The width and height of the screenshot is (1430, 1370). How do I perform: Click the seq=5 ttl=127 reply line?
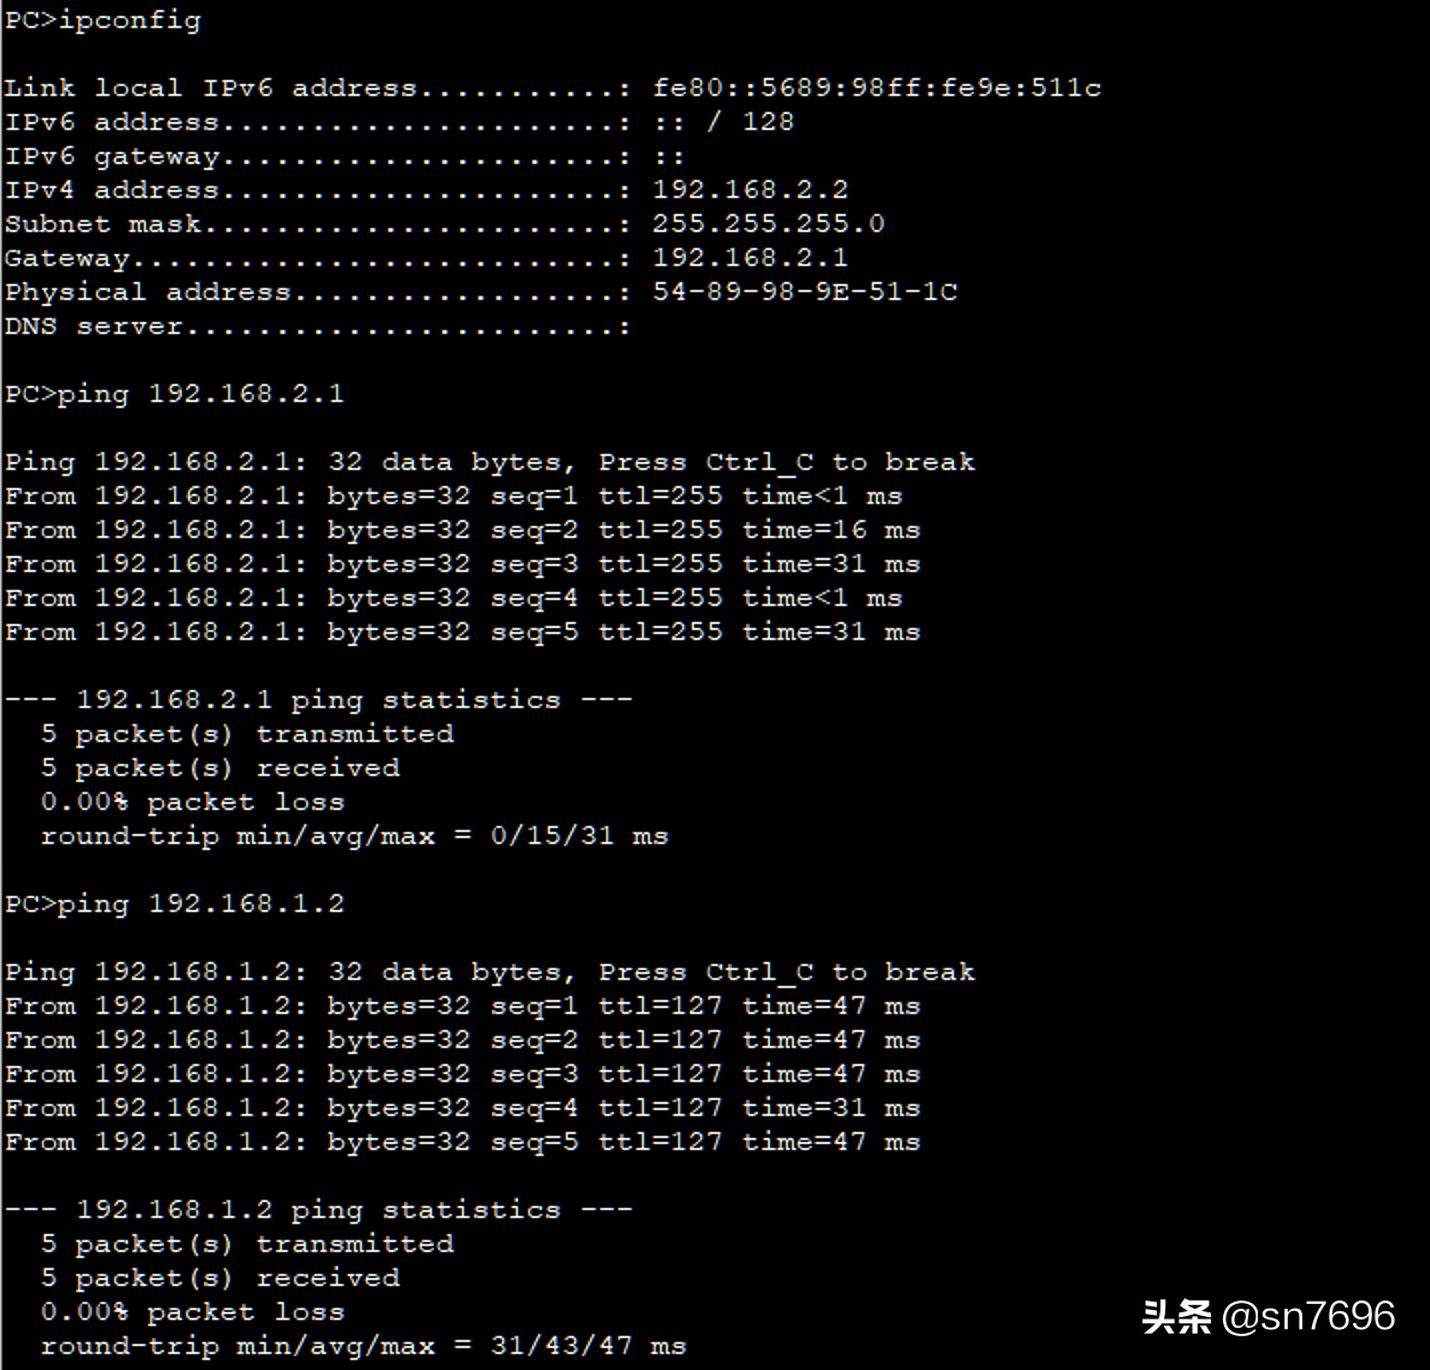click(x=462, y=1143)
